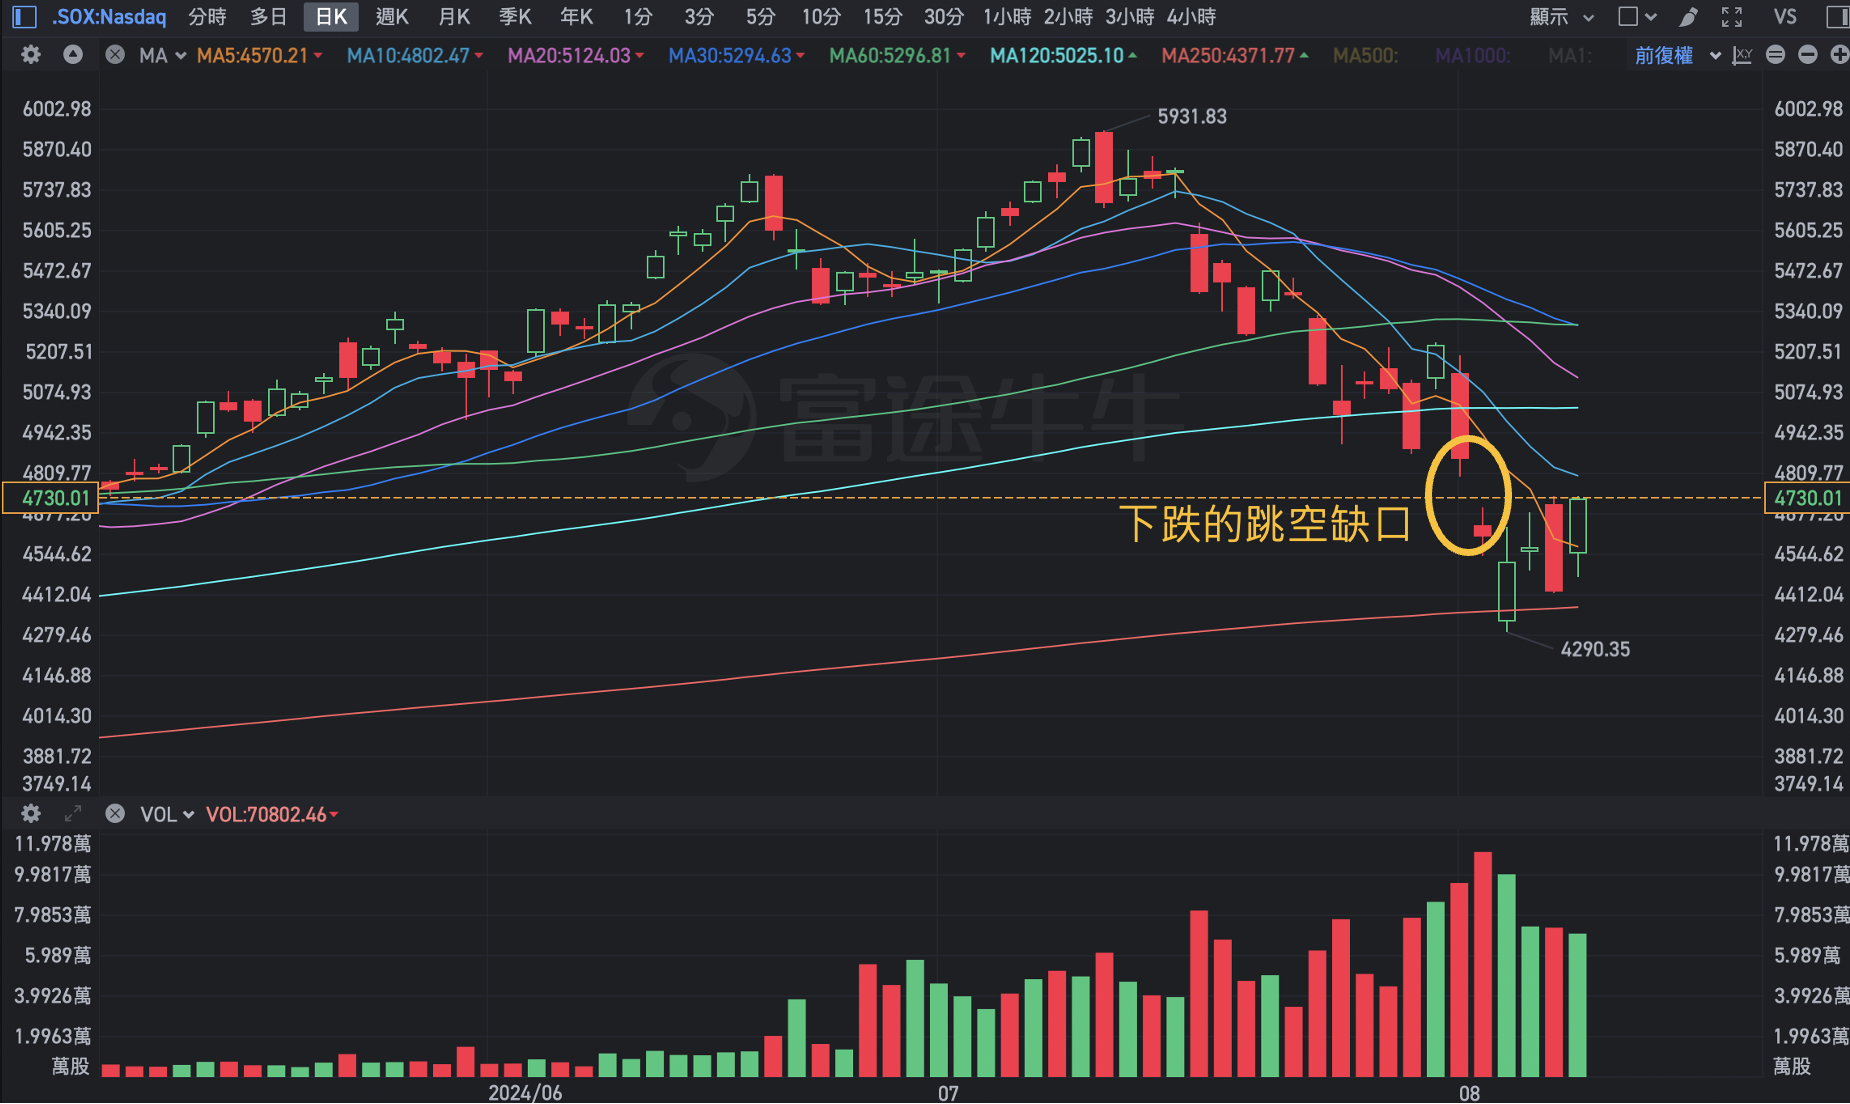Open the drawing brush tool
This screenshot has height=1104, width=1850.
click(1689, 17)
